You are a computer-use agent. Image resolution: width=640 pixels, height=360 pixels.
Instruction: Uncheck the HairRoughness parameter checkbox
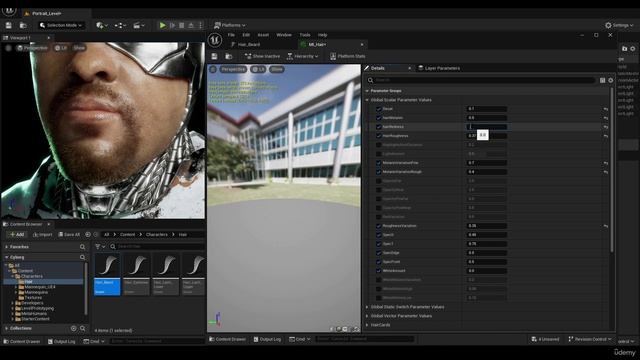pos(378,136)
